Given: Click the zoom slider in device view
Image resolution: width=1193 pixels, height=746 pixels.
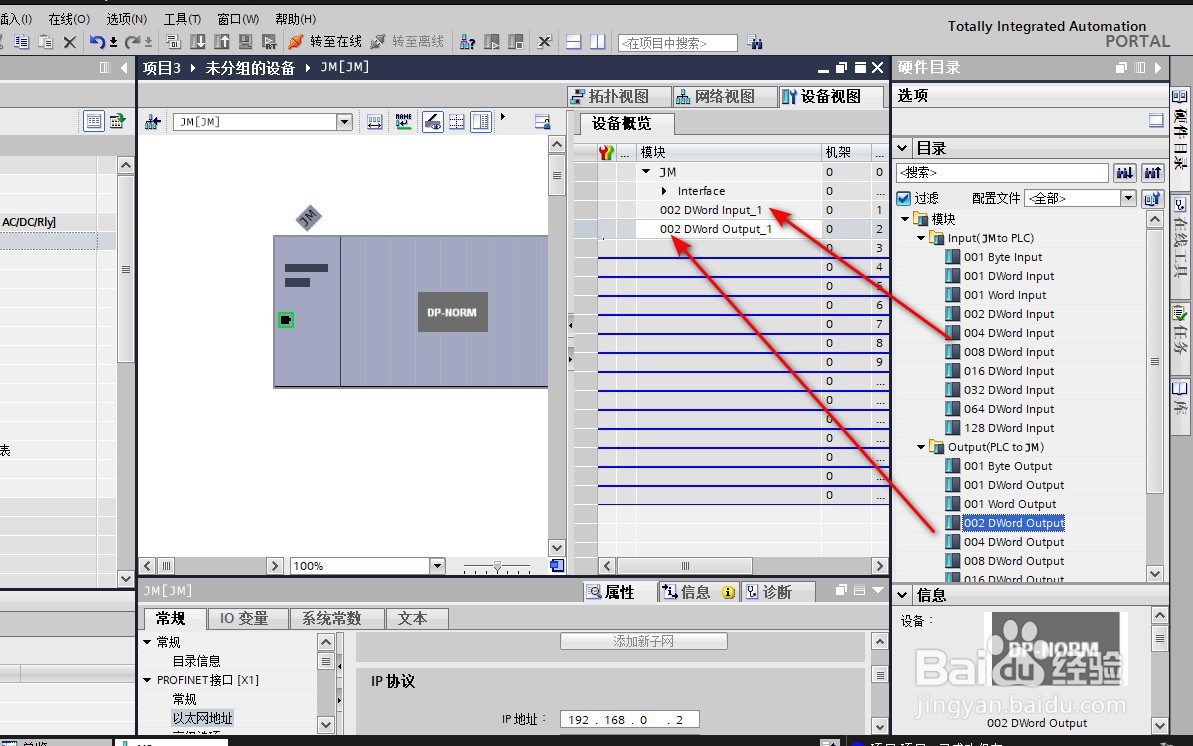Looking at the screenshot, I should 497,566.
